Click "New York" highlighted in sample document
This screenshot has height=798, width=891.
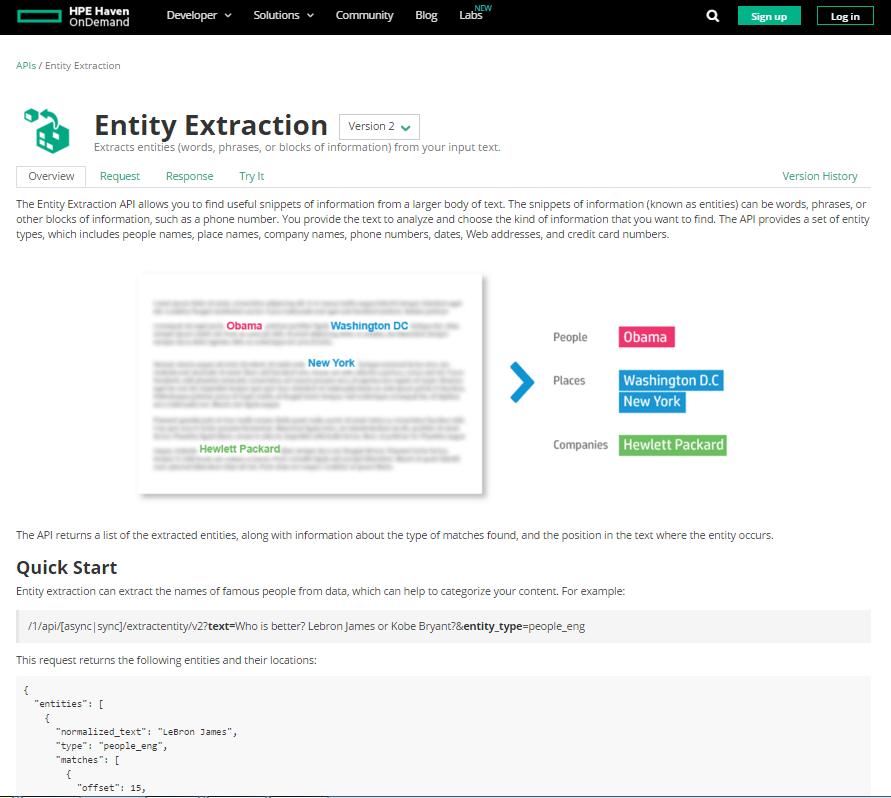pyautogui.click(x=331, y=363)
